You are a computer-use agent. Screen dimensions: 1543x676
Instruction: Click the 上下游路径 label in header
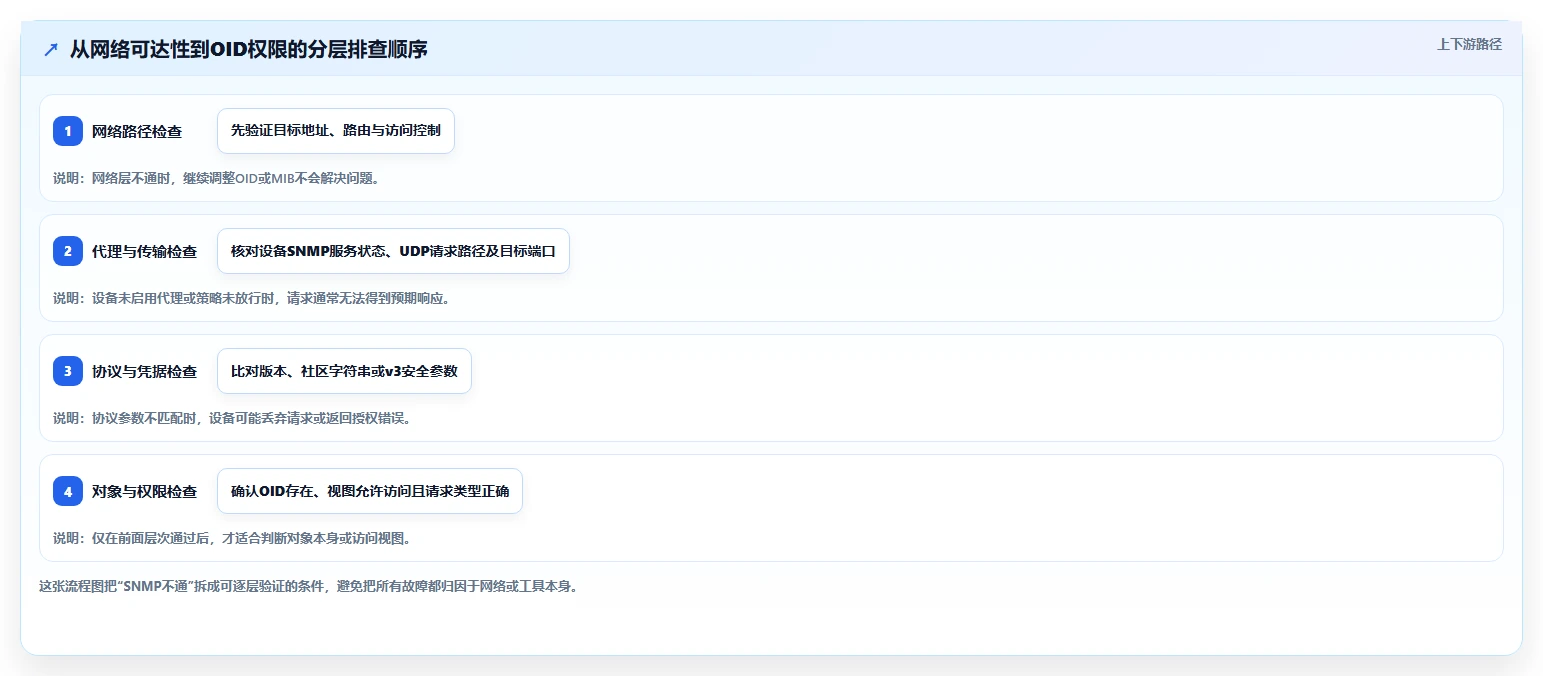pos(1469,44)
